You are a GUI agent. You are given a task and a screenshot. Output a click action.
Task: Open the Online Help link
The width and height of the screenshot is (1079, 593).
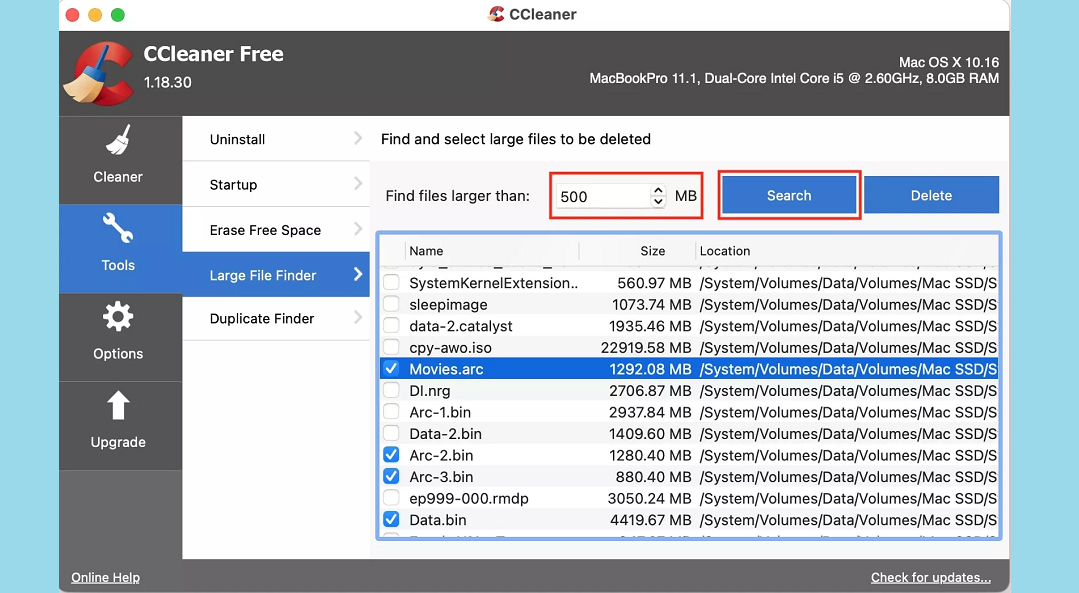coord(105,577)
